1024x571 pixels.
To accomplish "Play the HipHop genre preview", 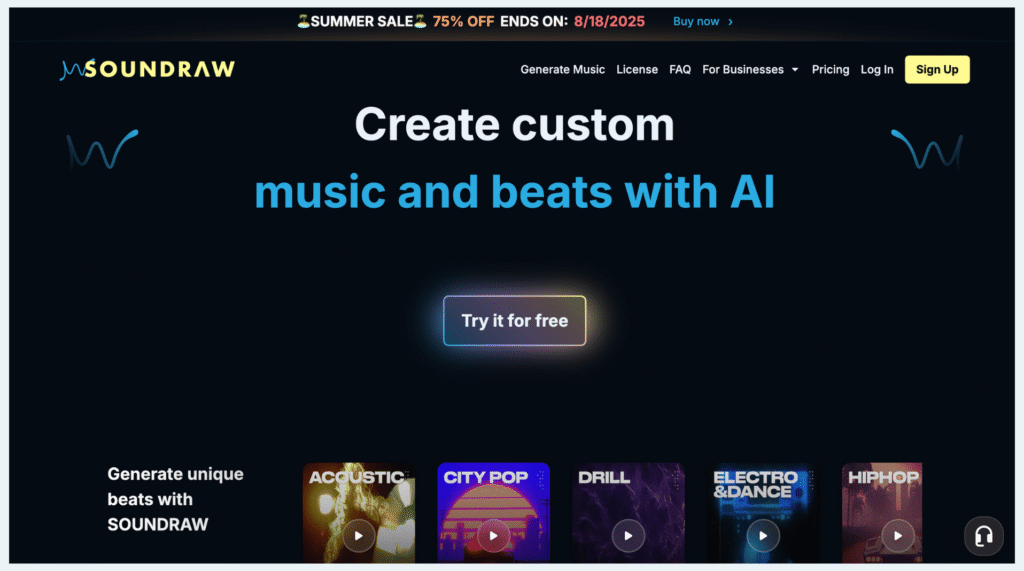I will pos(898,536).
